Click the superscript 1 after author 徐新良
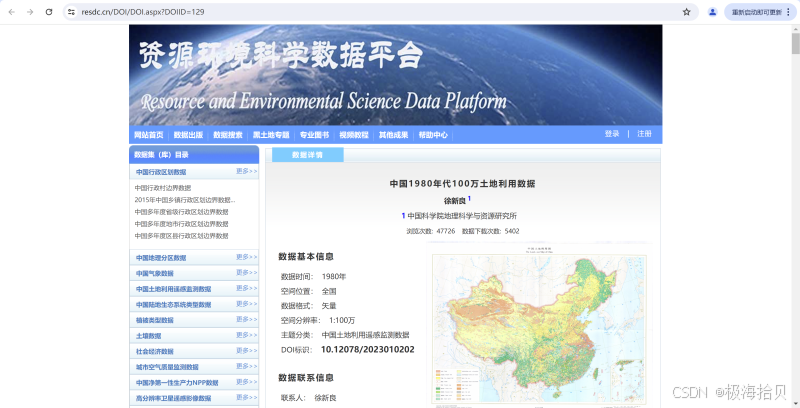Screen dimensions: 800x408 469,198
